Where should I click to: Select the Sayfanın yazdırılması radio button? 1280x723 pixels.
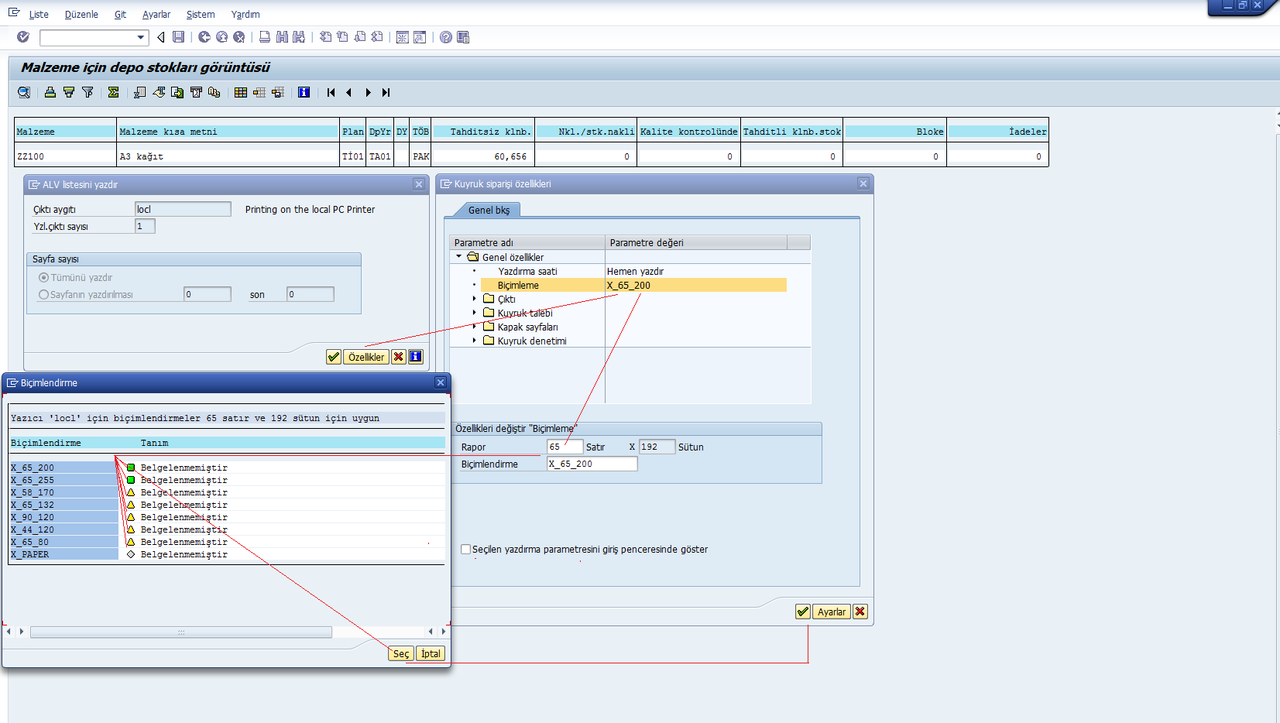pyautogui.click(x=43, y=294)
